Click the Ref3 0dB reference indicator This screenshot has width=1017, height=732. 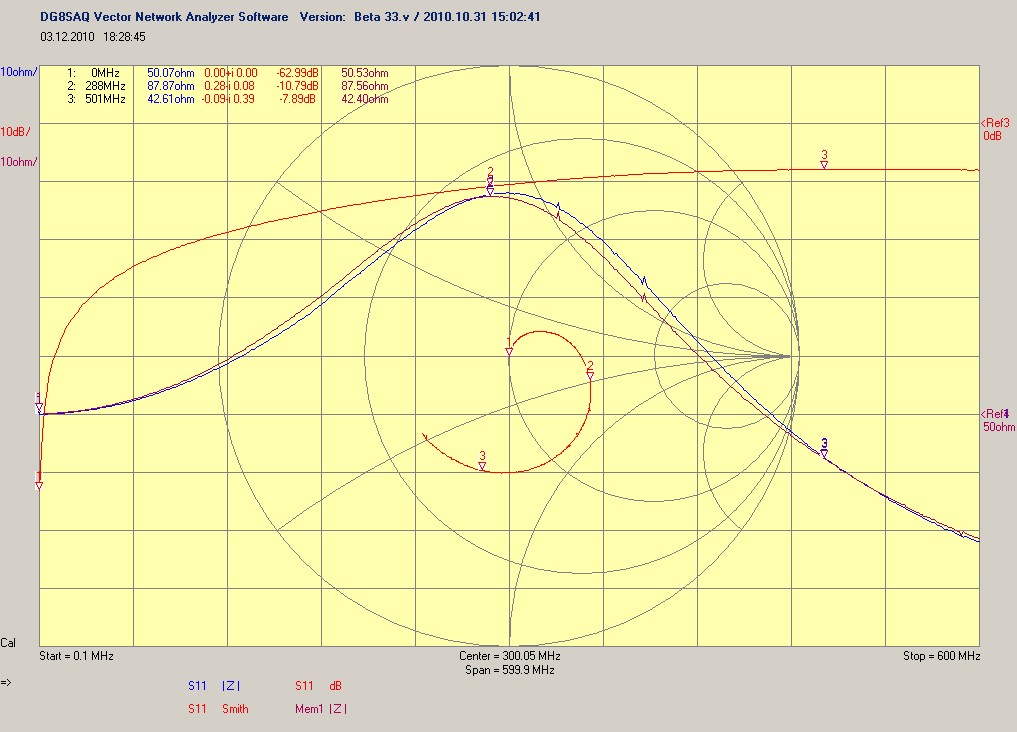click(x=995, y=129)
